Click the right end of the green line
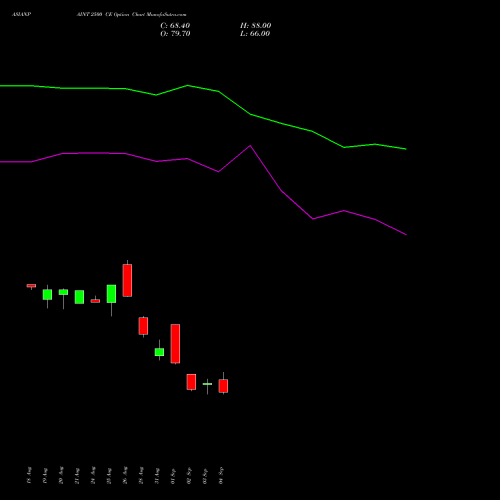Screen dimensions: 500x500 click(406, 149)
